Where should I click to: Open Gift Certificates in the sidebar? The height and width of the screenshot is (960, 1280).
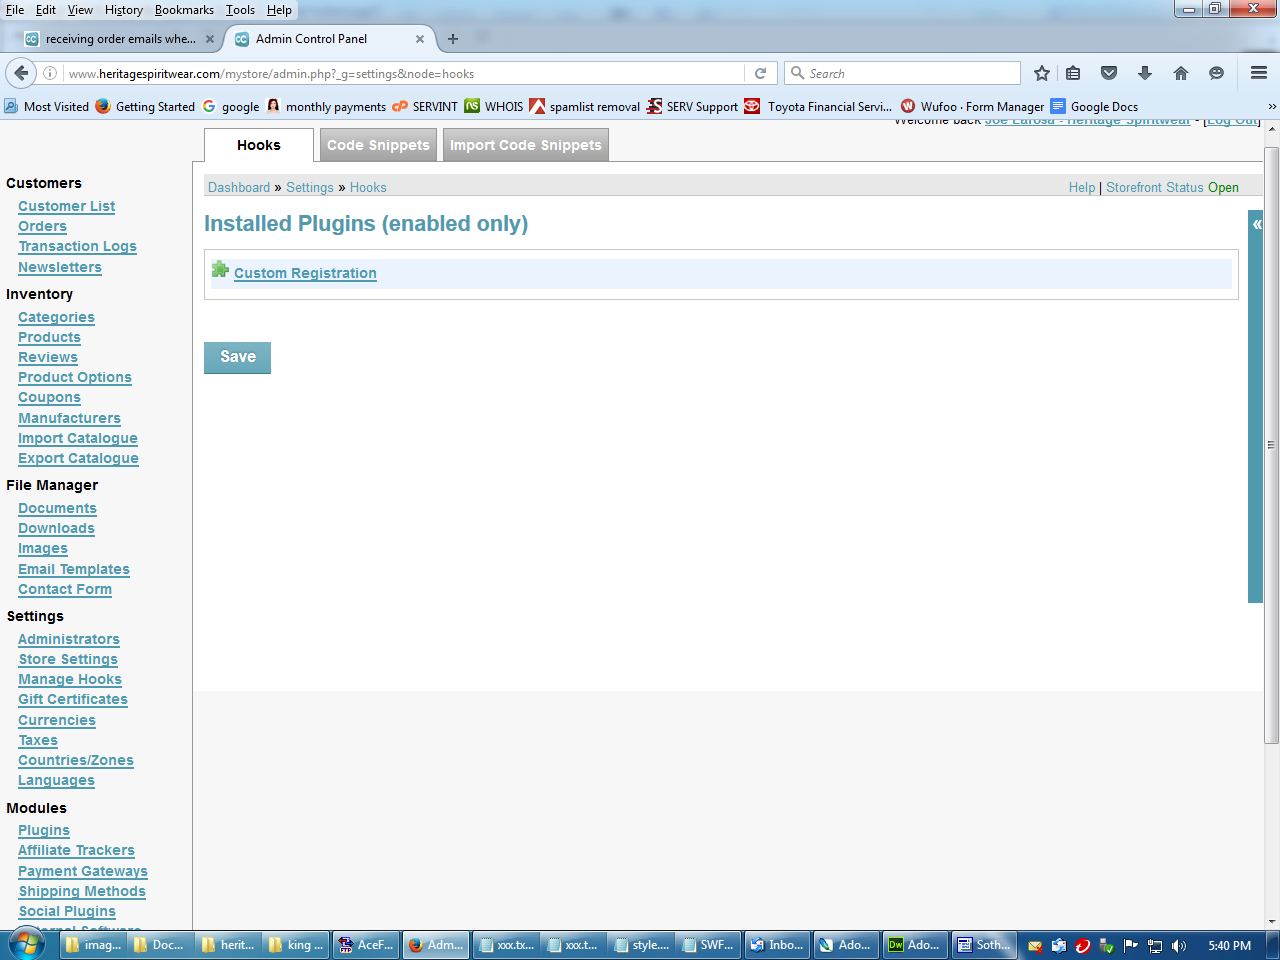(73, 699)
